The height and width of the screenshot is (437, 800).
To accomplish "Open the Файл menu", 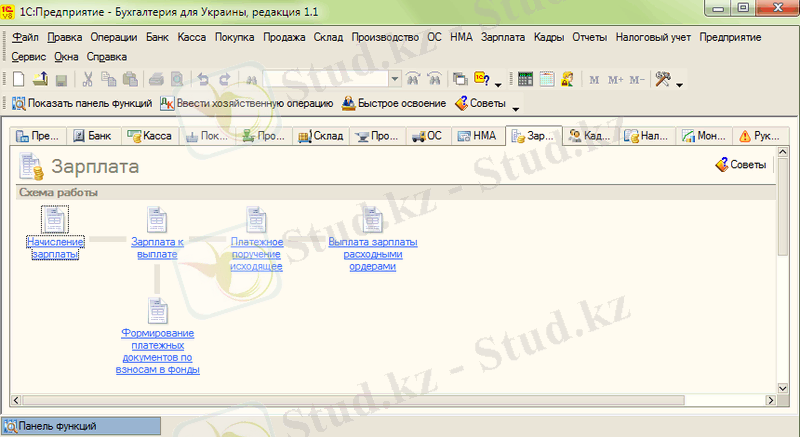I will tap(25, 37).
